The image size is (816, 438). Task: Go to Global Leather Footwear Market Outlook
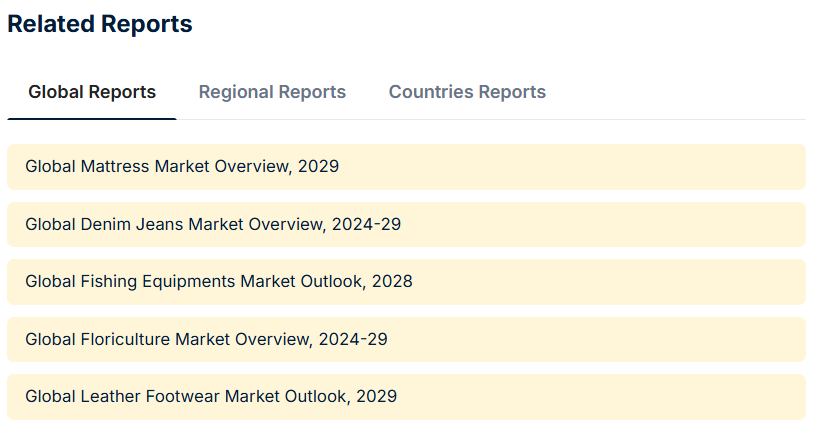[x=211, y=396]
